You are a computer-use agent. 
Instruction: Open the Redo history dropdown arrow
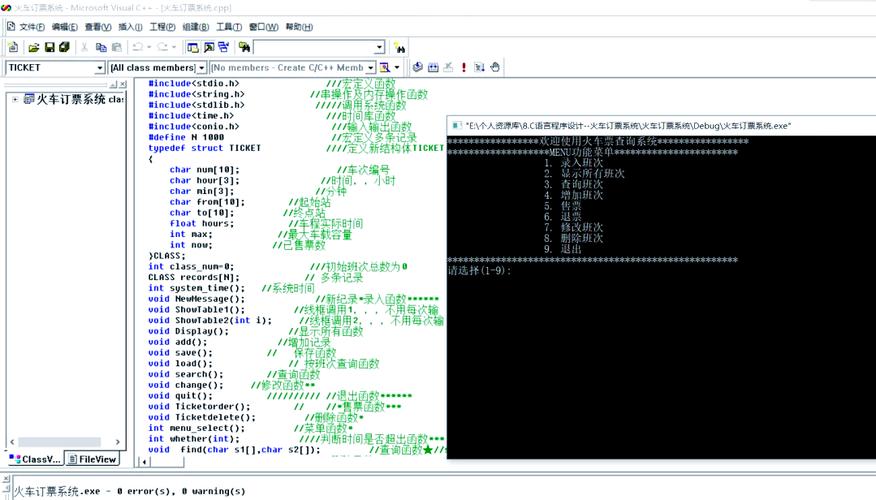click(174, 47)
